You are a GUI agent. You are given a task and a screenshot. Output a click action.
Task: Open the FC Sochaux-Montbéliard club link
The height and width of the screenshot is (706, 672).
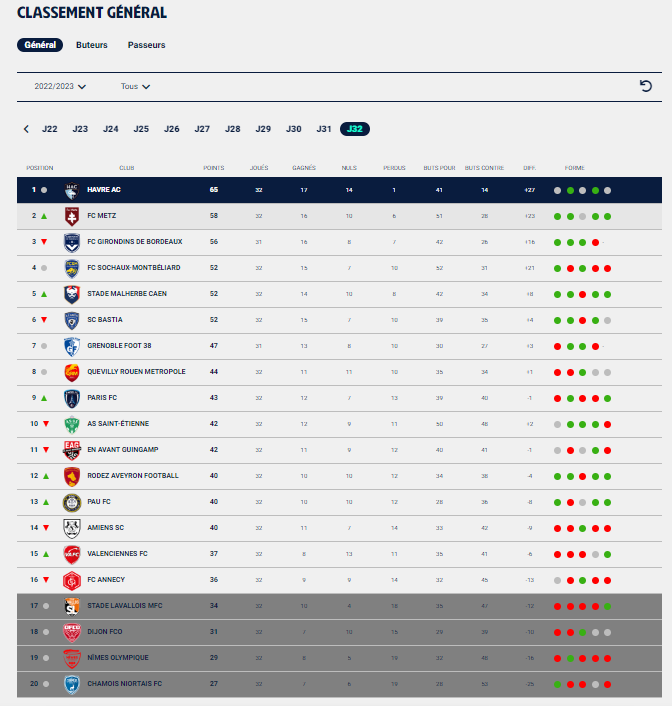134,267
